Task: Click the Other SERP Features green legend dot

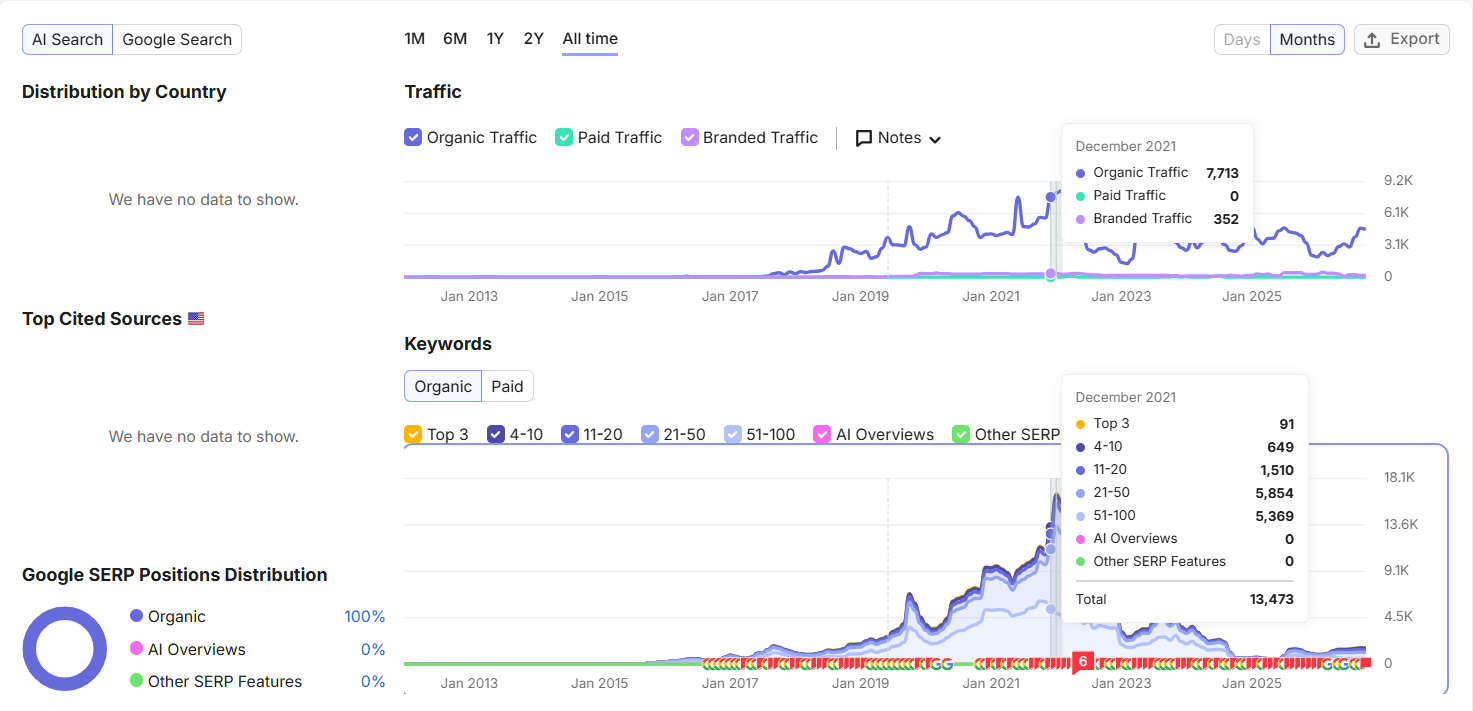Action: (x=137, y=681)
